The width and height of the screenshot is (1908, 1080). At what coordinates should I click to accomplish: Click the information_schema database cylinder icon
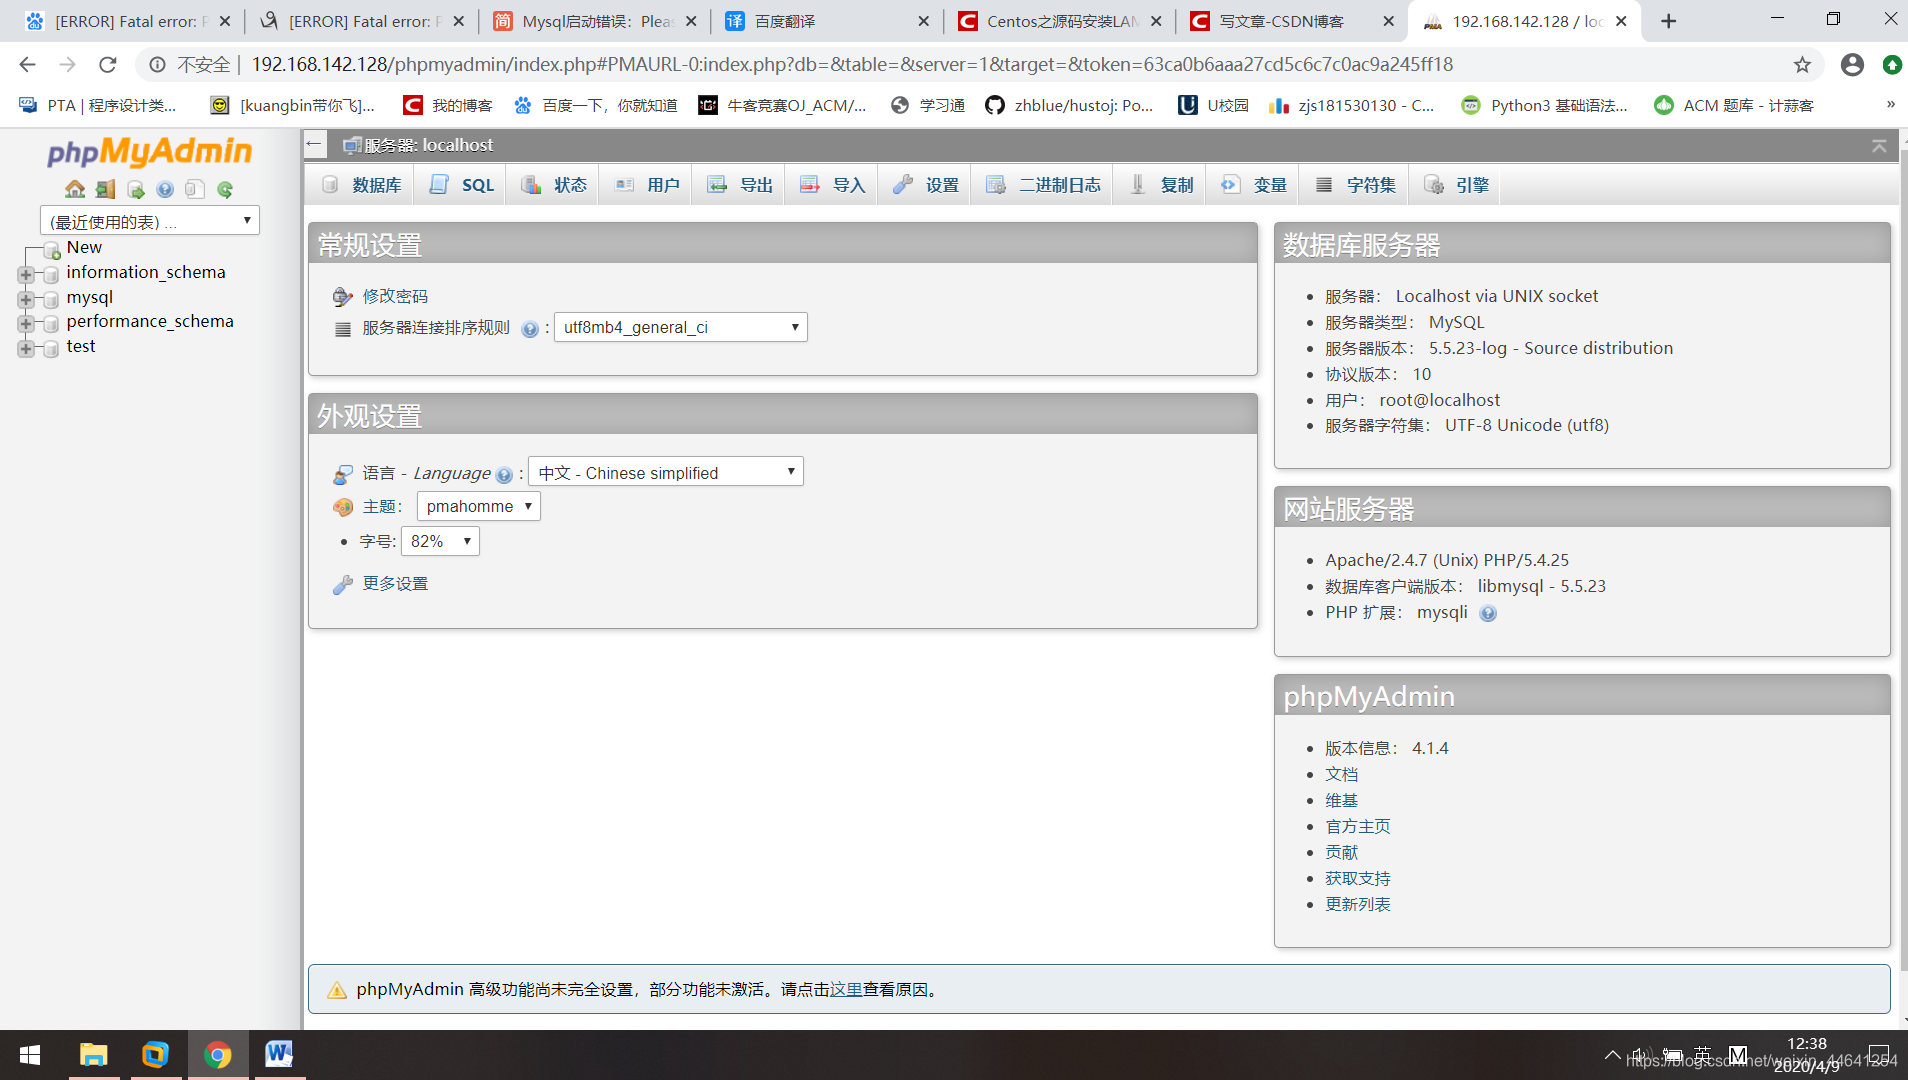[x=51, y=274]
